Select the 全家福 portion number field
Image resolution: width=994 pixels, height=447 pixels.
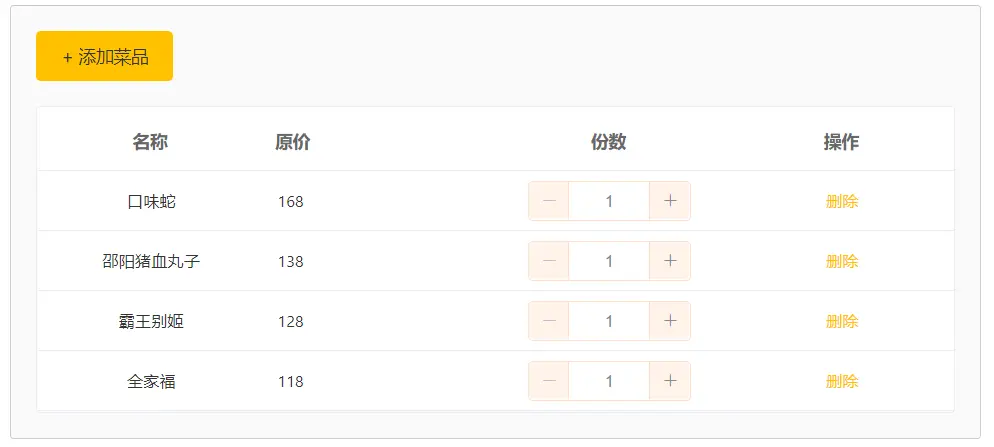(x=609, y=380)
